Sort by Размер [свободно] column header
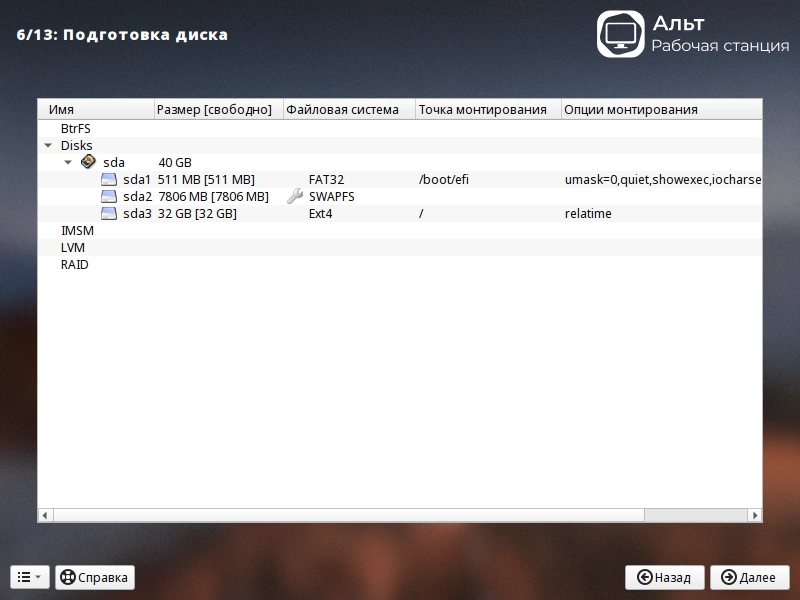 218,109
